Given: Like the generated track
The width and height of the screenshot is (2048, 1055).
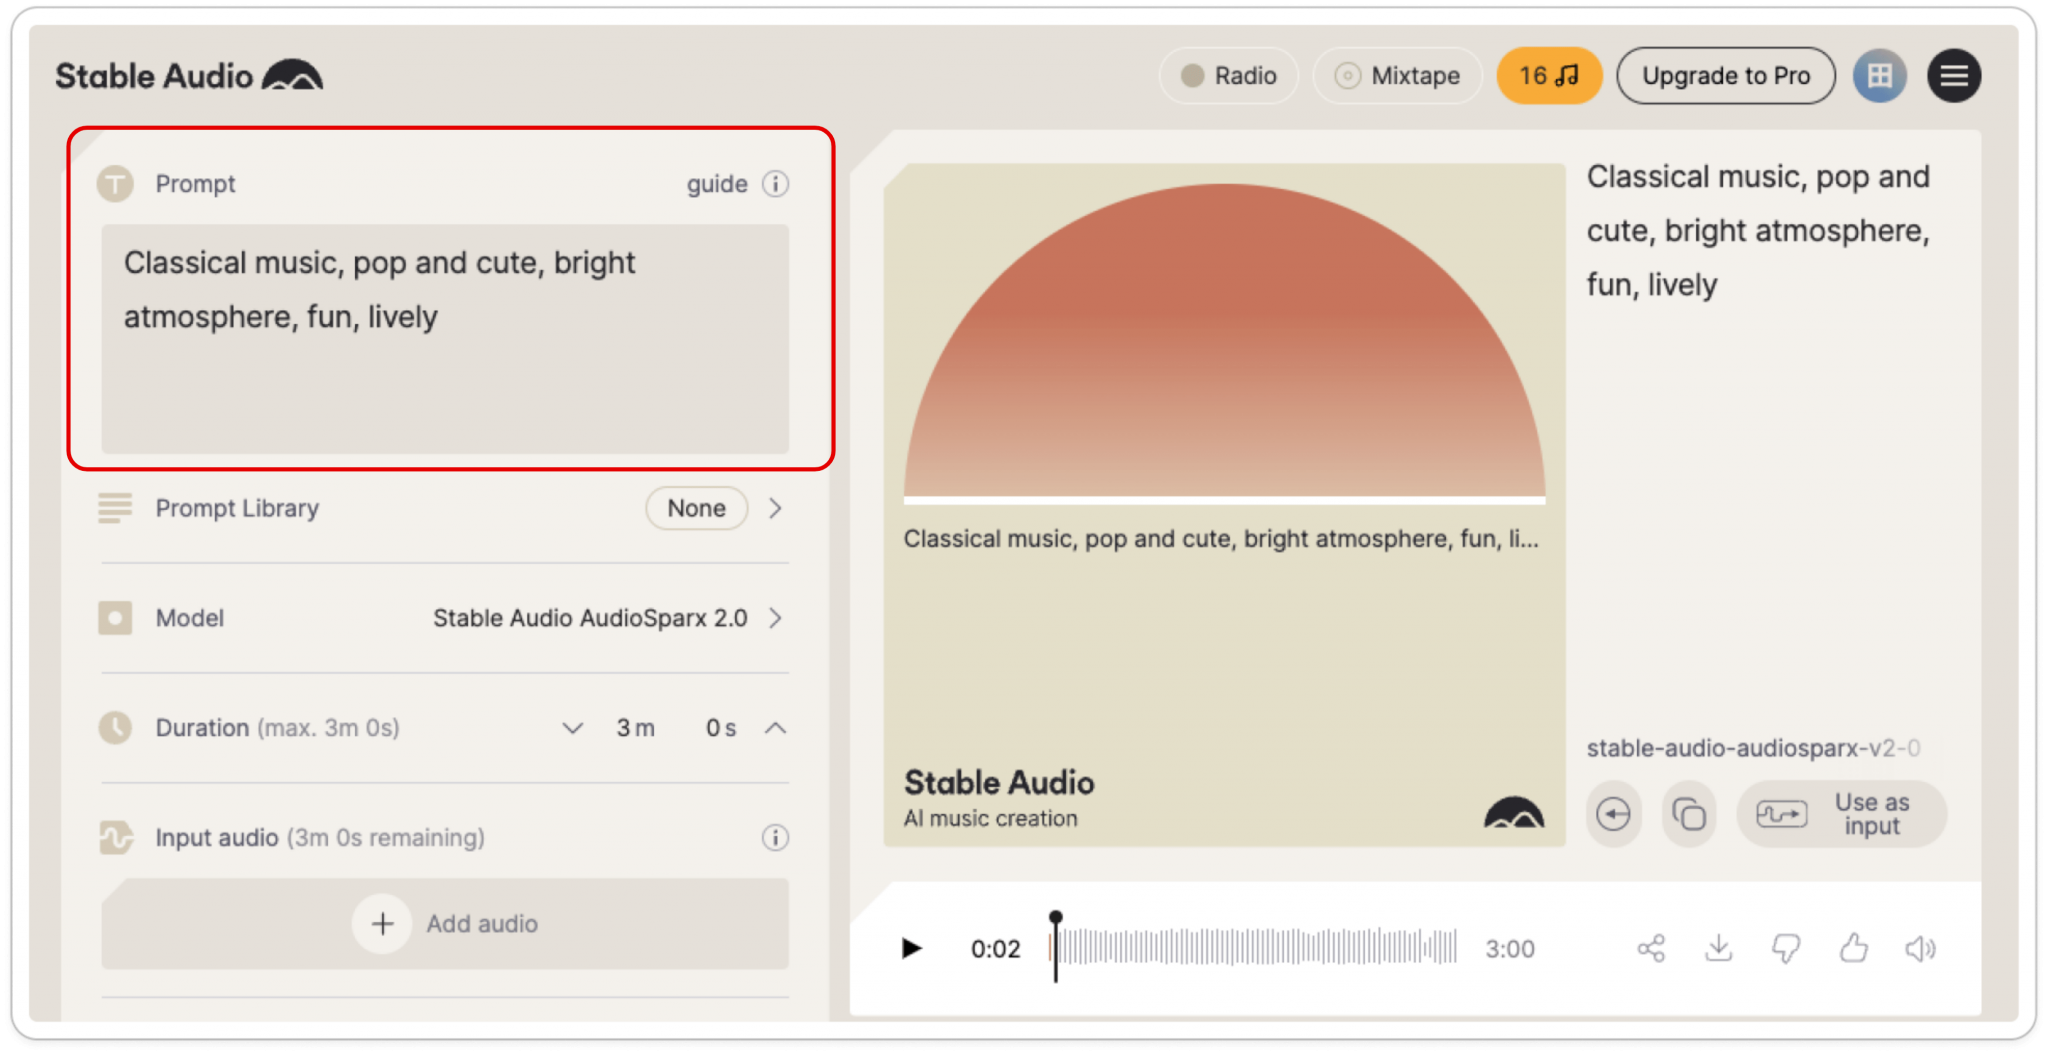Looking at the screenshot, I should click(x=1854, y=948).
